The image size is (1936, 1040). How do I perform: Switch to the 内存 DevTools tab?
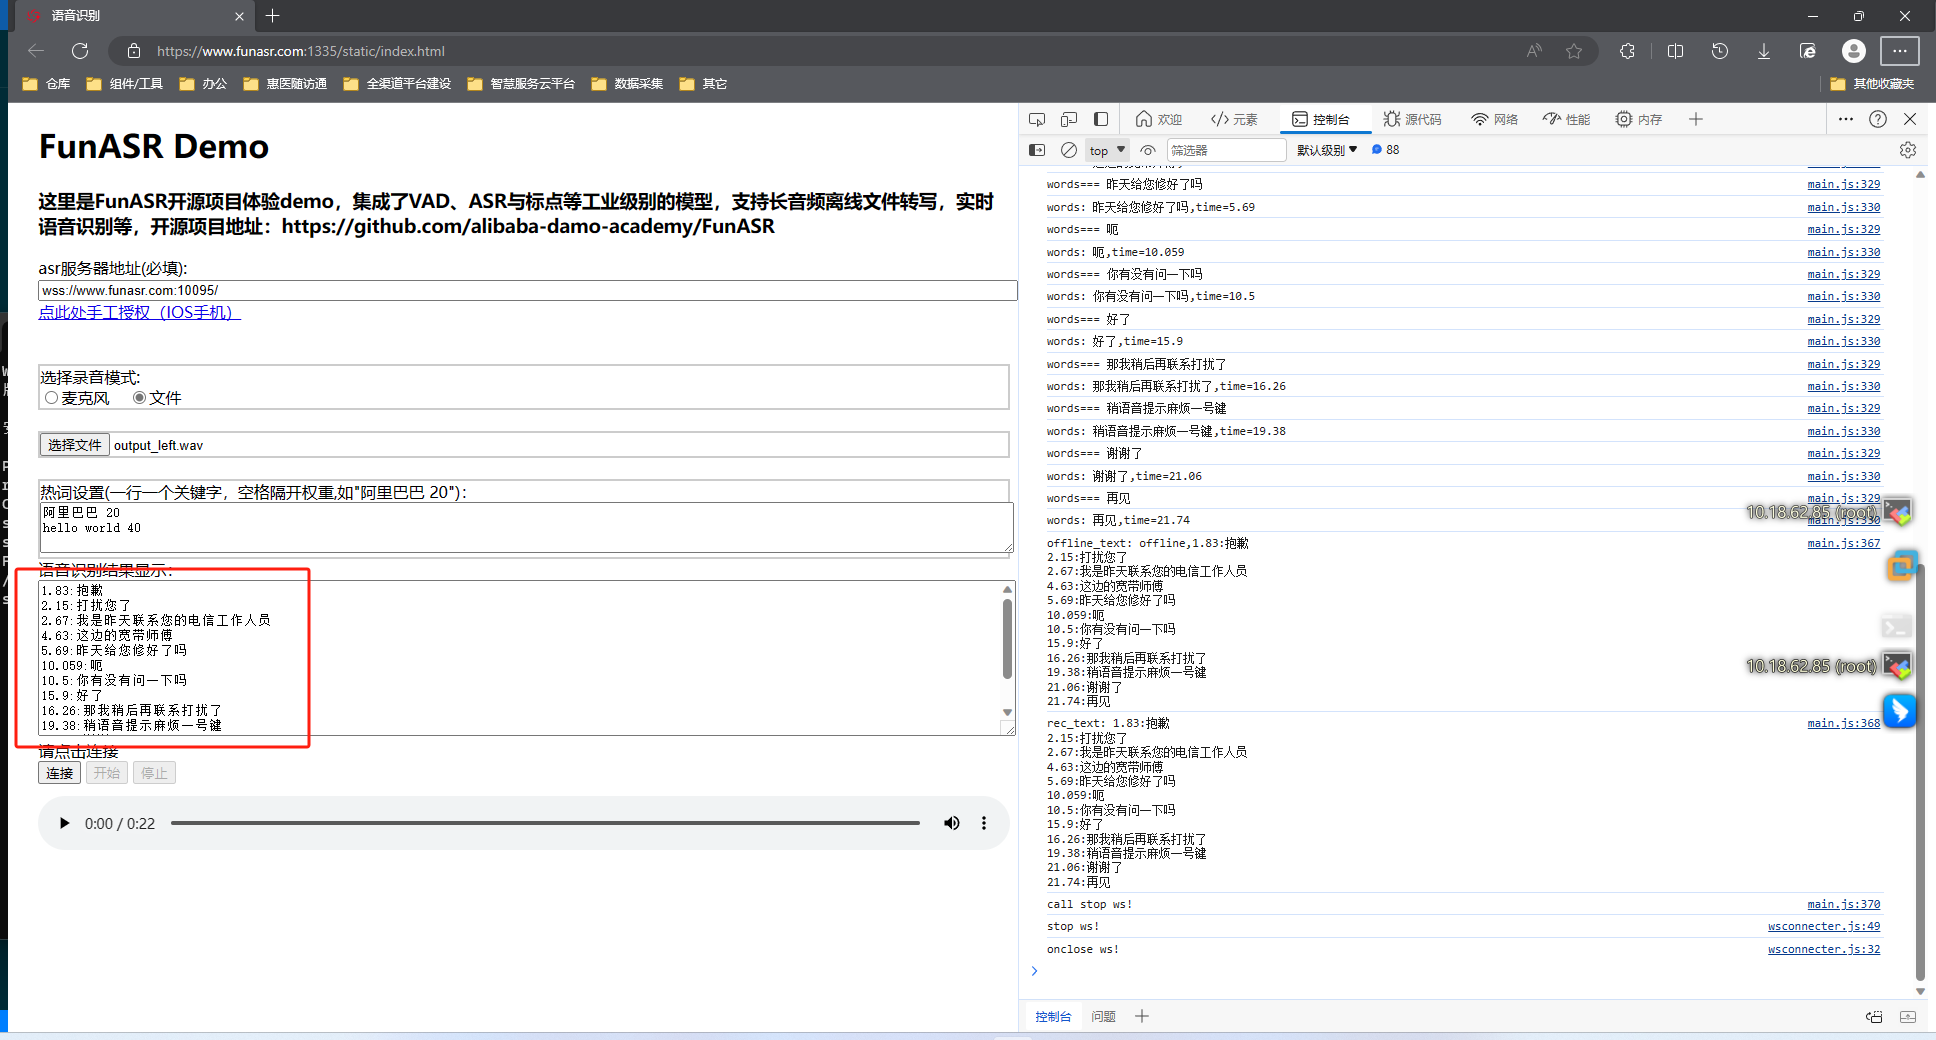[1638, 119]
